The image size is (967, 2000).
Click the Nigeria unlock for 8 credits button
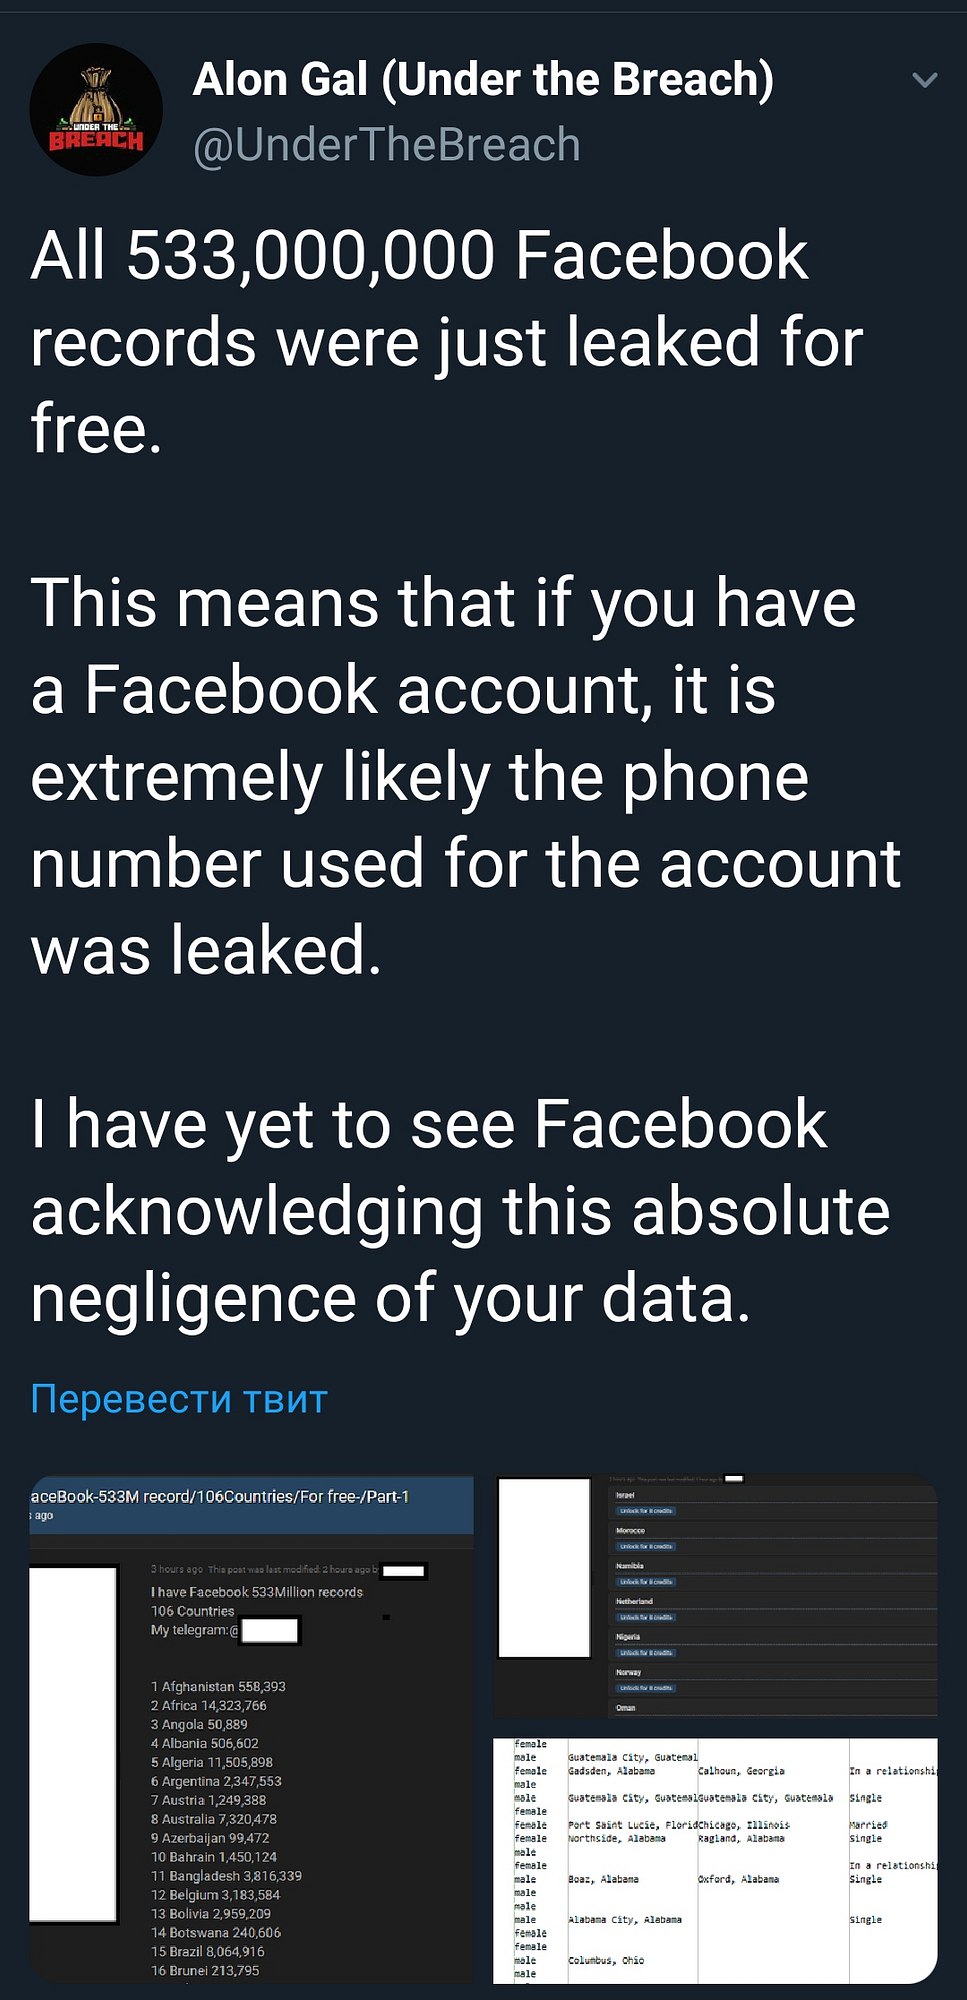tap(646, 1653)
